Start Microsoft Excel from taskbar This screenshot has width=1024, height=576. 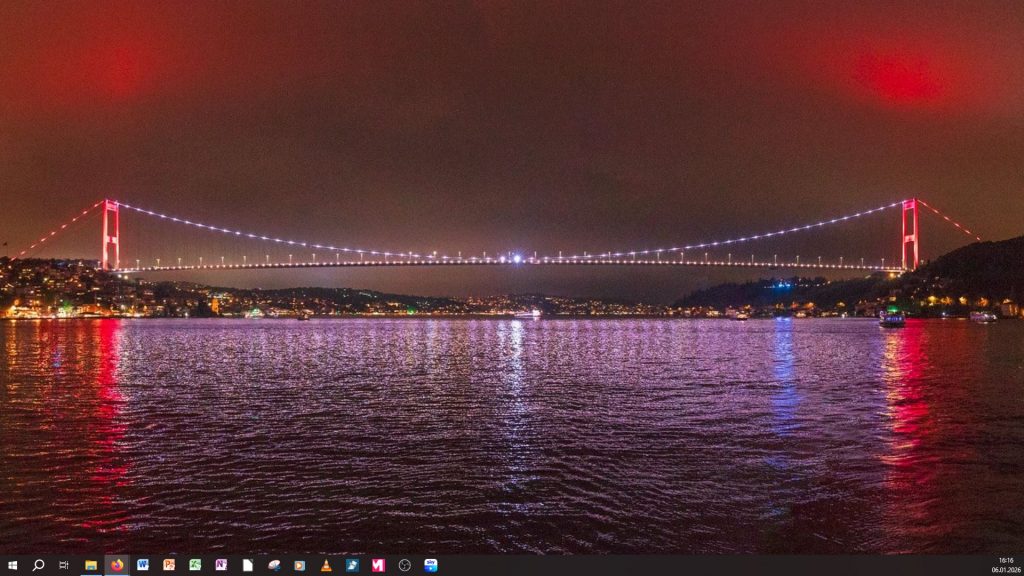(x=195, y=565)
